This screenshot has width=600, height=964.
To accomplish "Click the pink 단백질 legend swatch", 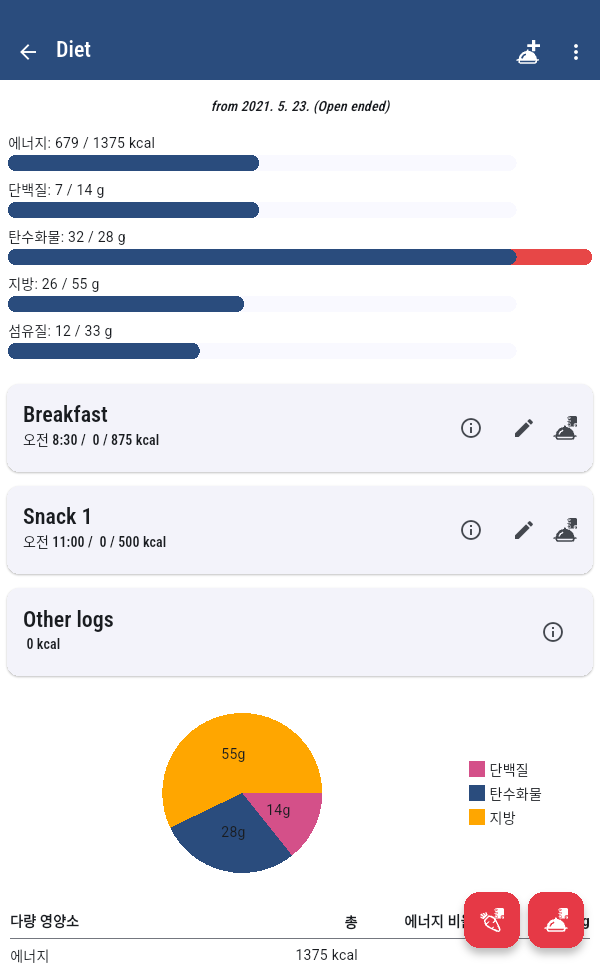I will tap(477, 769).
